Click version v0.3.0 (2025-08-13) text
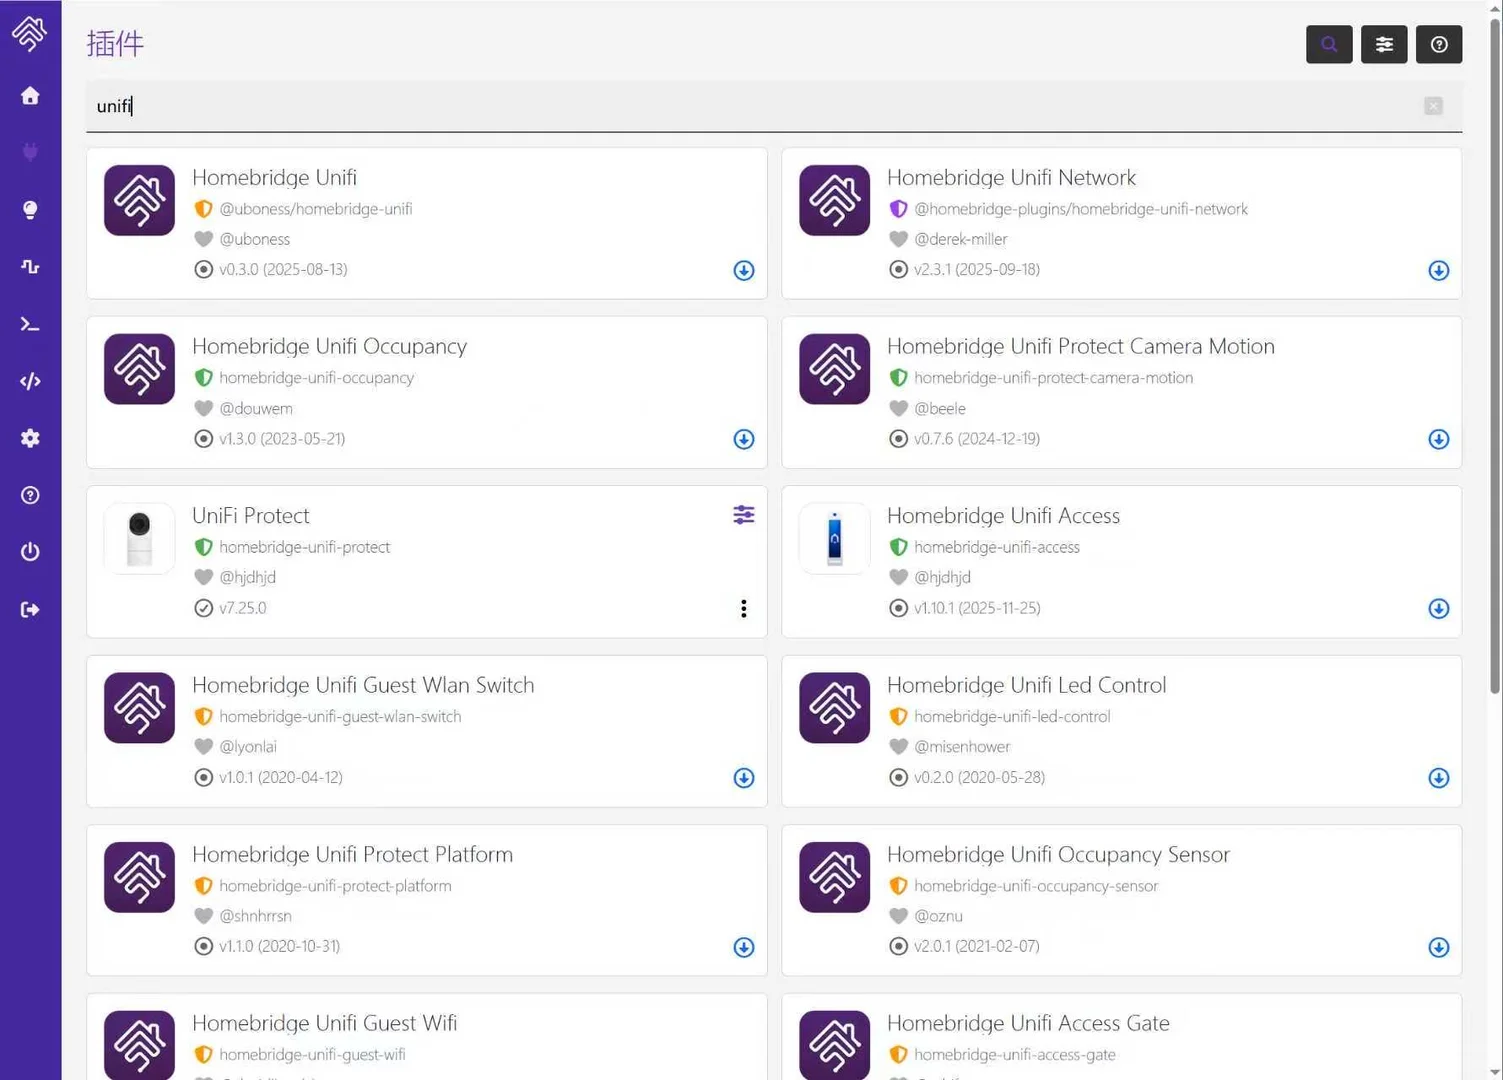1503x1080 pixels. 283,269
